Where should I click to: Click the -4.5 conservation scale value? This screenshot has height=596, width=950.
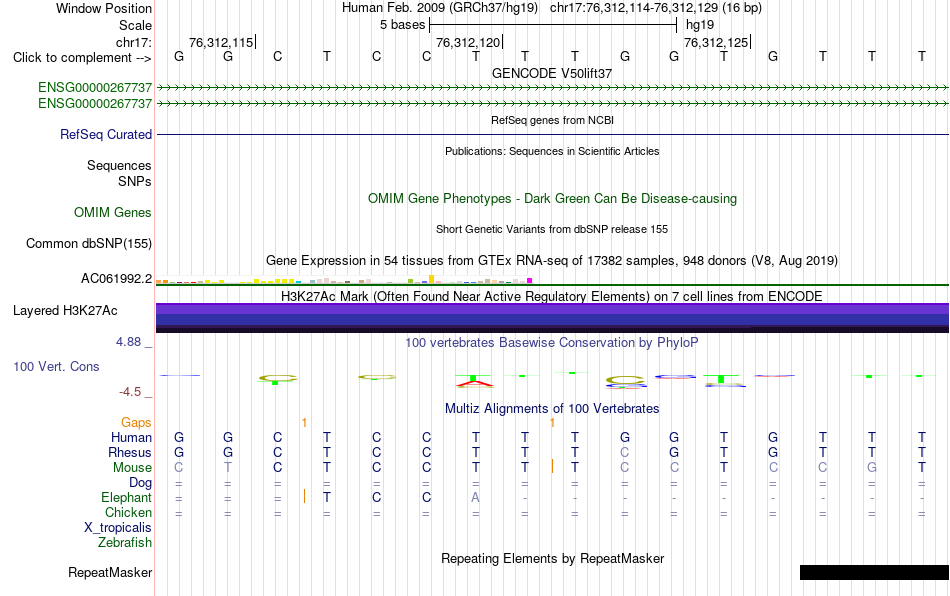click(130, 392)
